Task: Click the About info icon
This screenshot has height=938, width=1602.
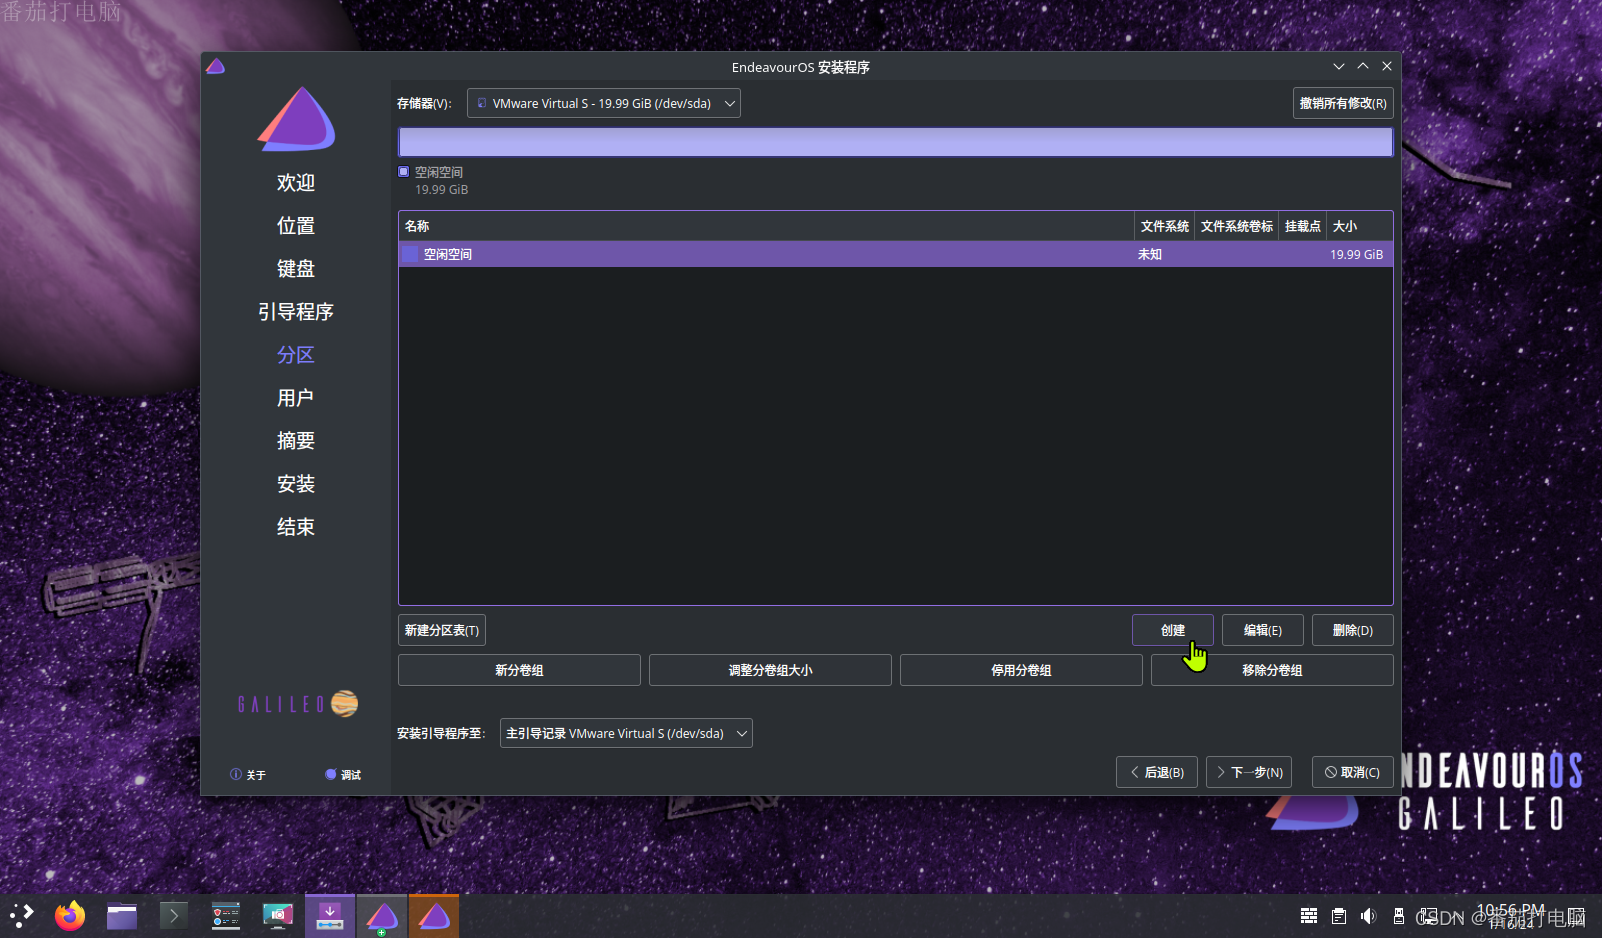Action: click(x=236, y=774)
